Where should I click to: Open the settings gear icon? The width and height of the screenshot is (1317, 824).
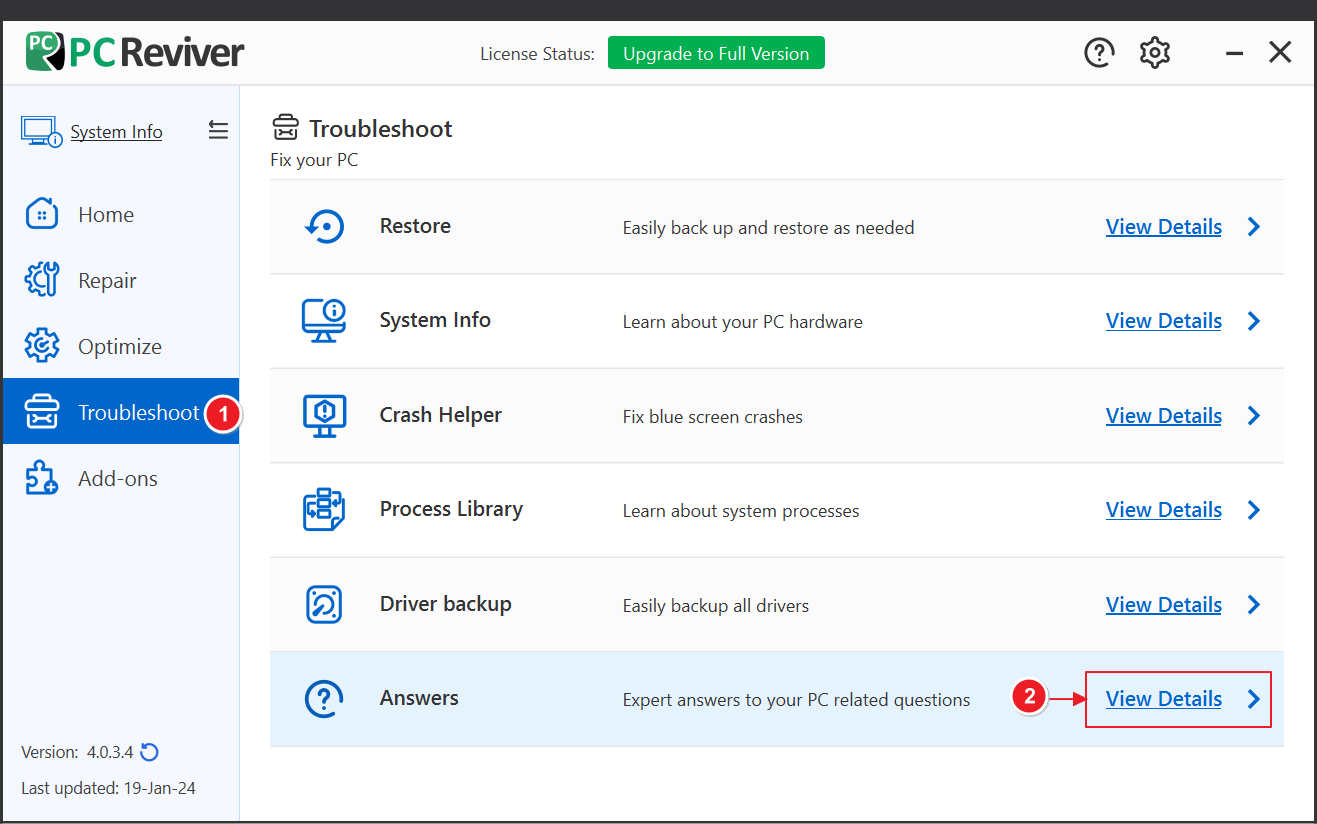pyautogui.click(x=1155, y=53)
